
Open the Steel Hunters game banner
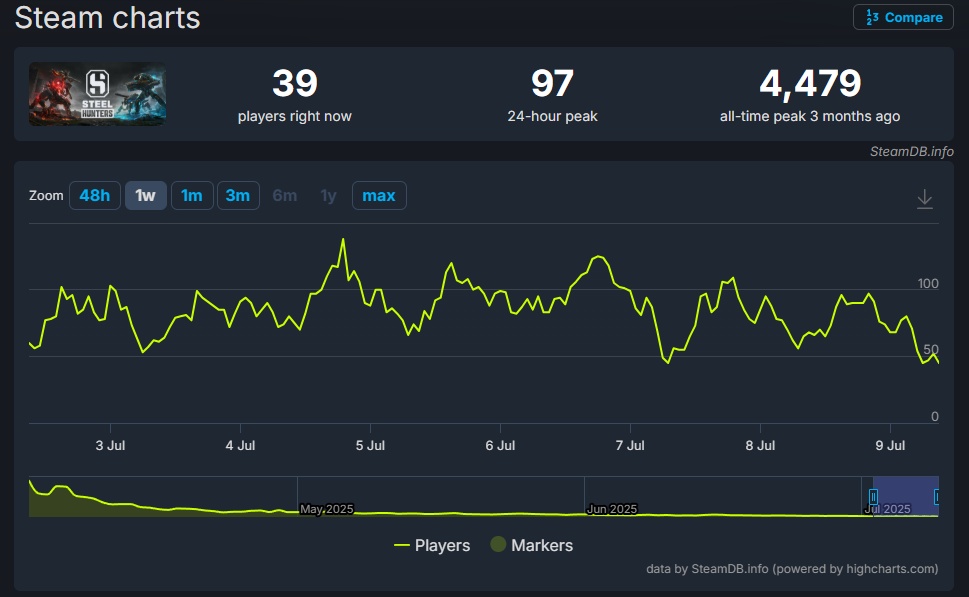coord(97,94)
